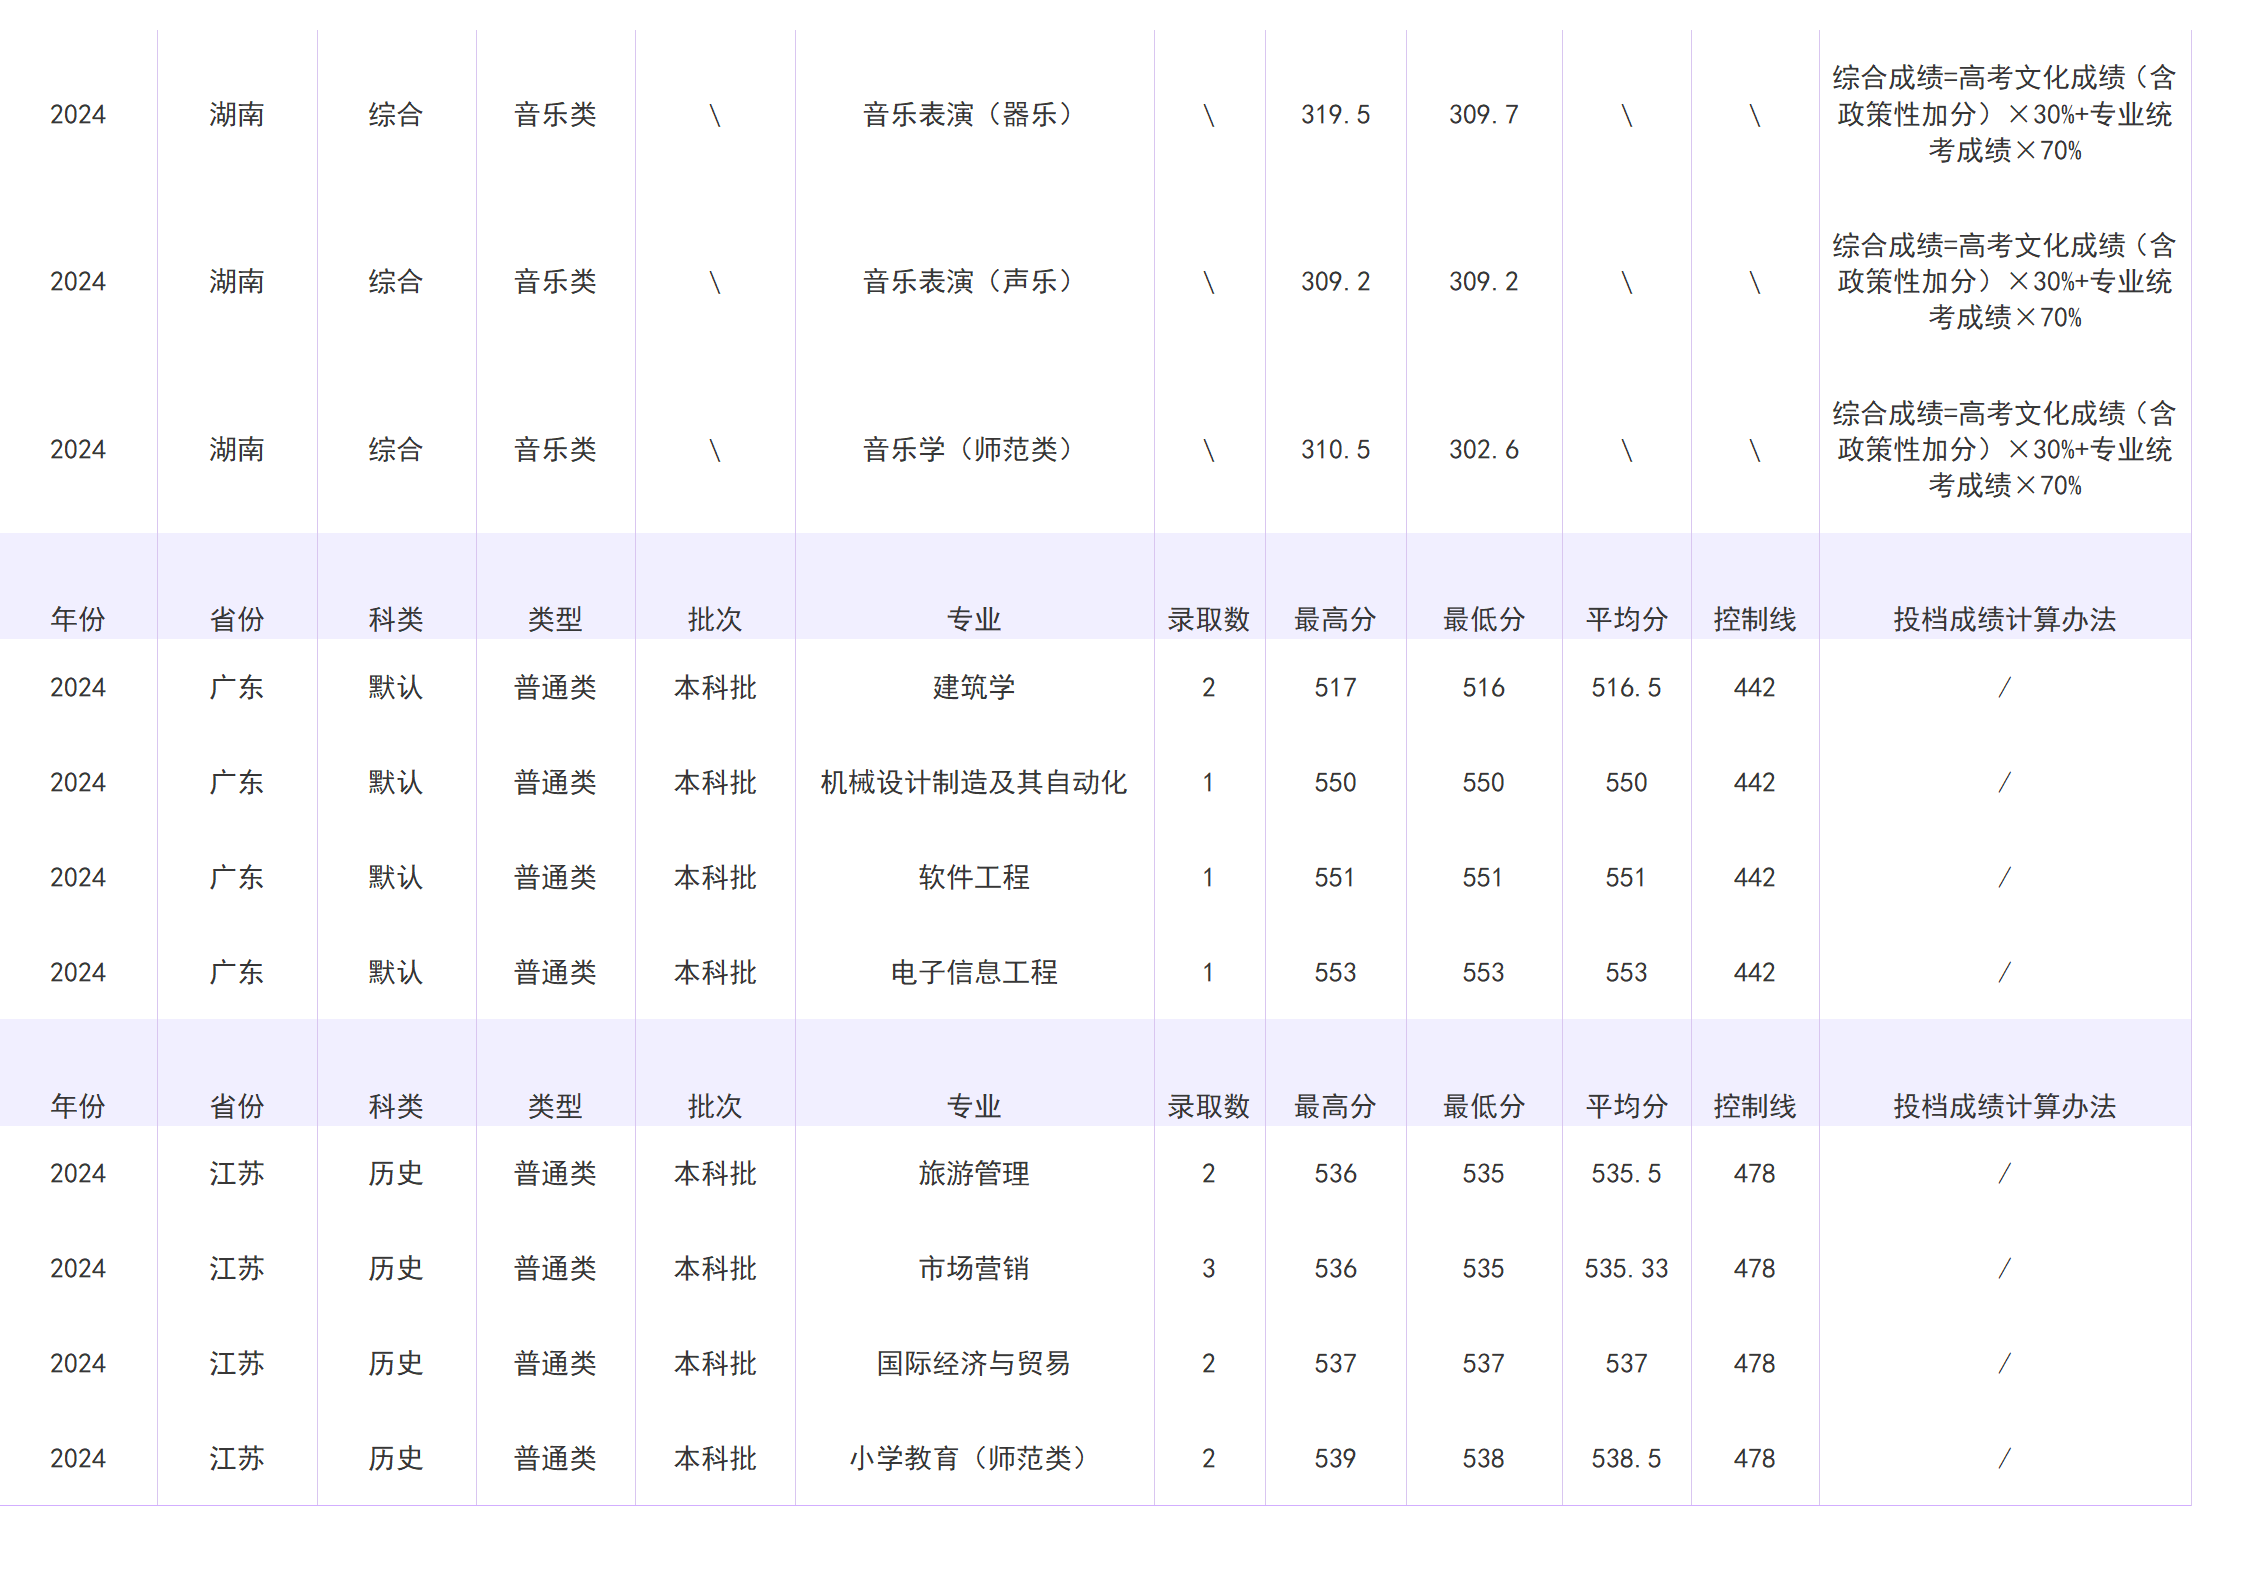This screenshot has height=1587, width=2245.
Task: Click the 旅游管理 major cell
Action: pos(975,1173)
